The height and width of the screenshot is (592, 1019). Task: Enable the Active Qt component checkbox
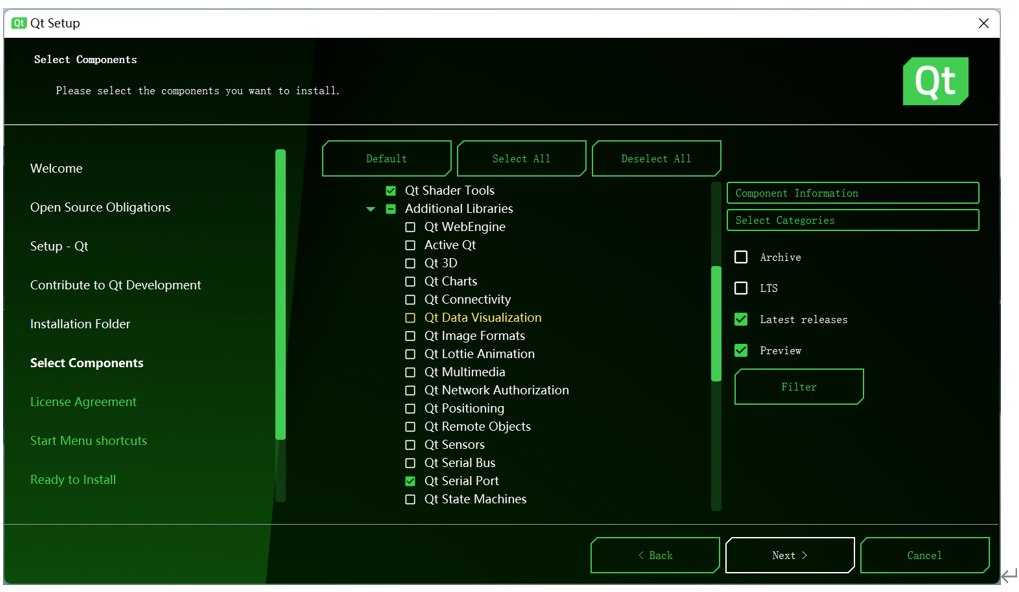(410, 245)
